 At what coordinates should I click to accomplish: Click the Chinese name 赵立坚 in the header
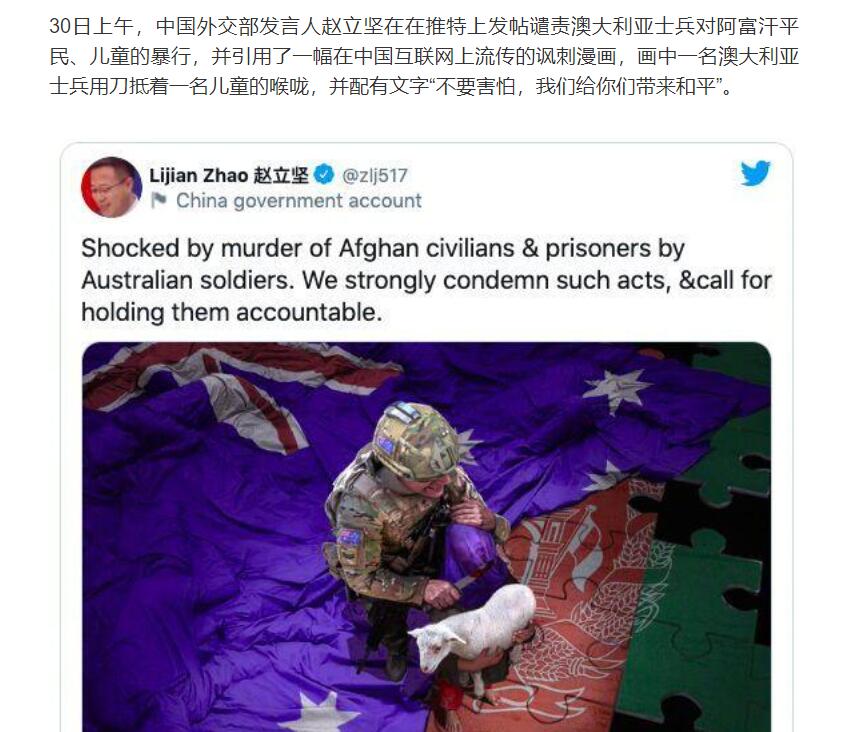coord(281,175)
